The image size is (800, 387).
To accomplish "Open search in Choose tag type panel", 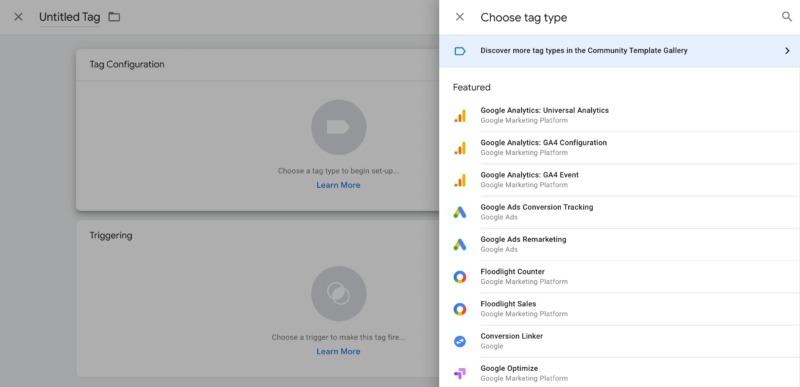I will pos(787,17).
